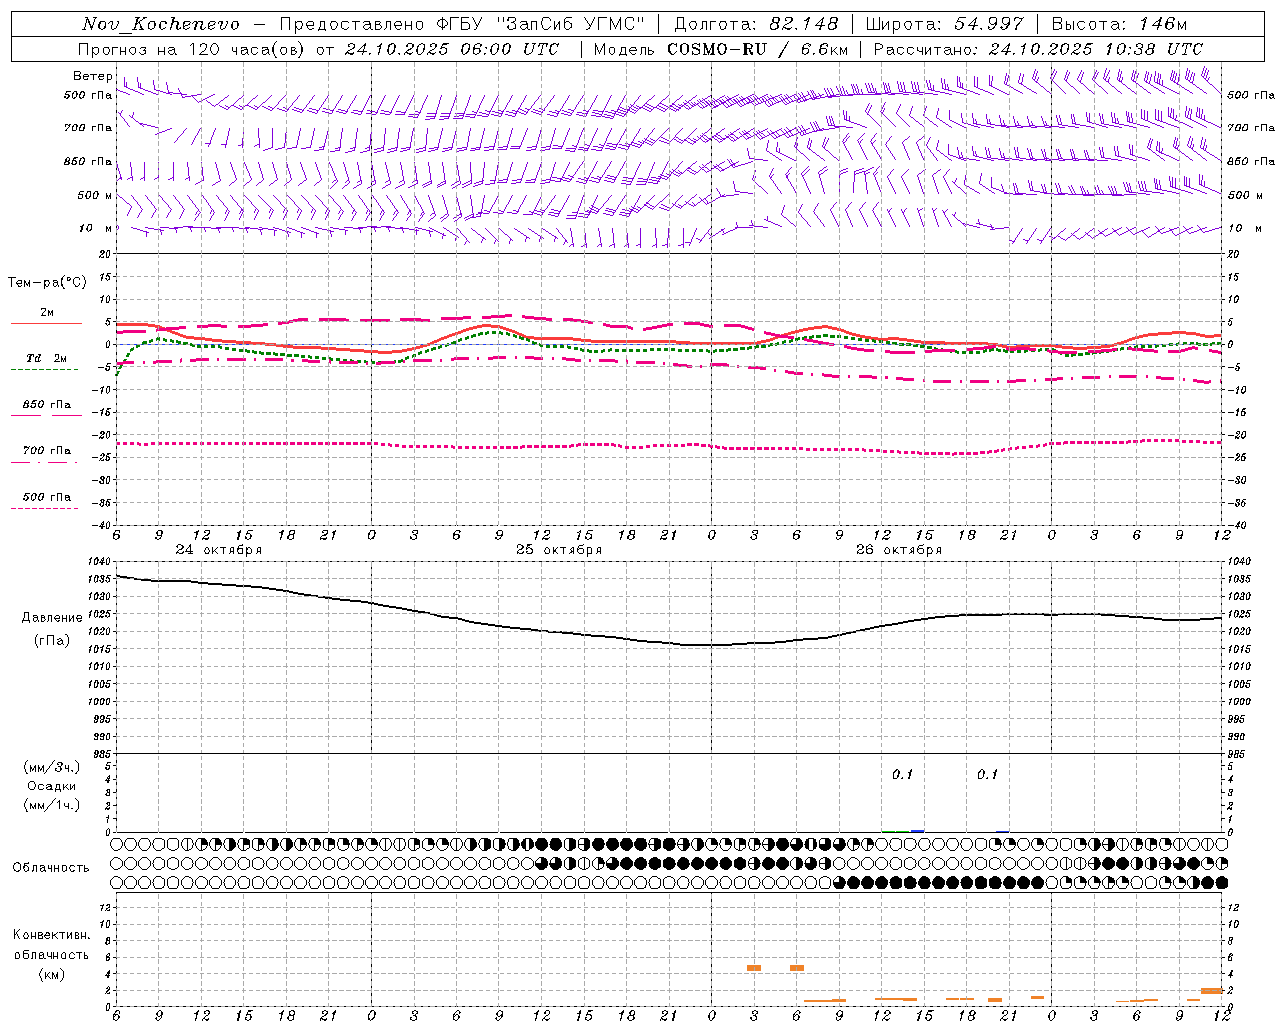
Task: Click the date label 26 октября
Action: tap(899, 550)
